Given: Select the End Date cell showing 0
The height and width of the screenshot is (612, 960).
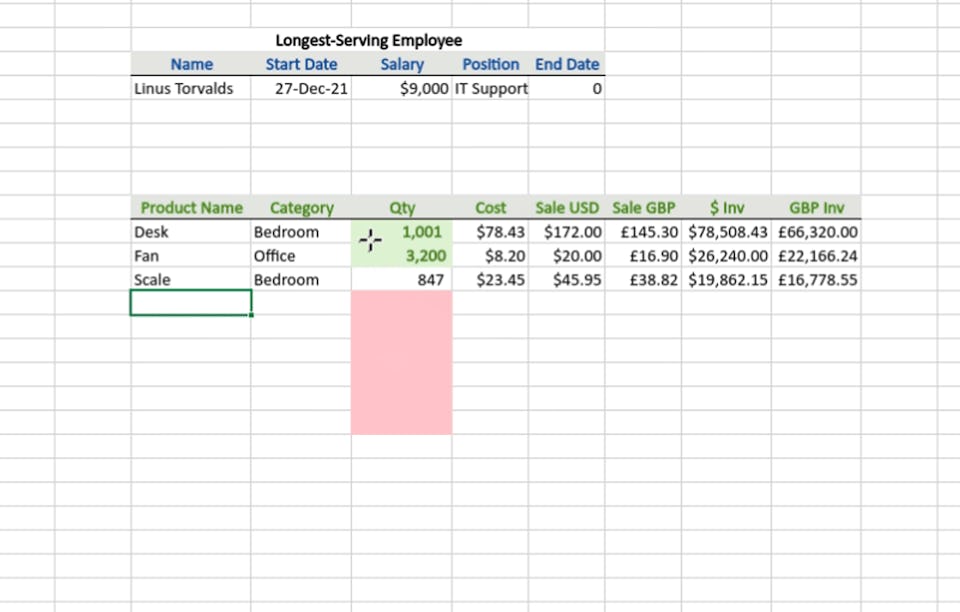Looking at the screenshot, I should [x=567, y=89].
